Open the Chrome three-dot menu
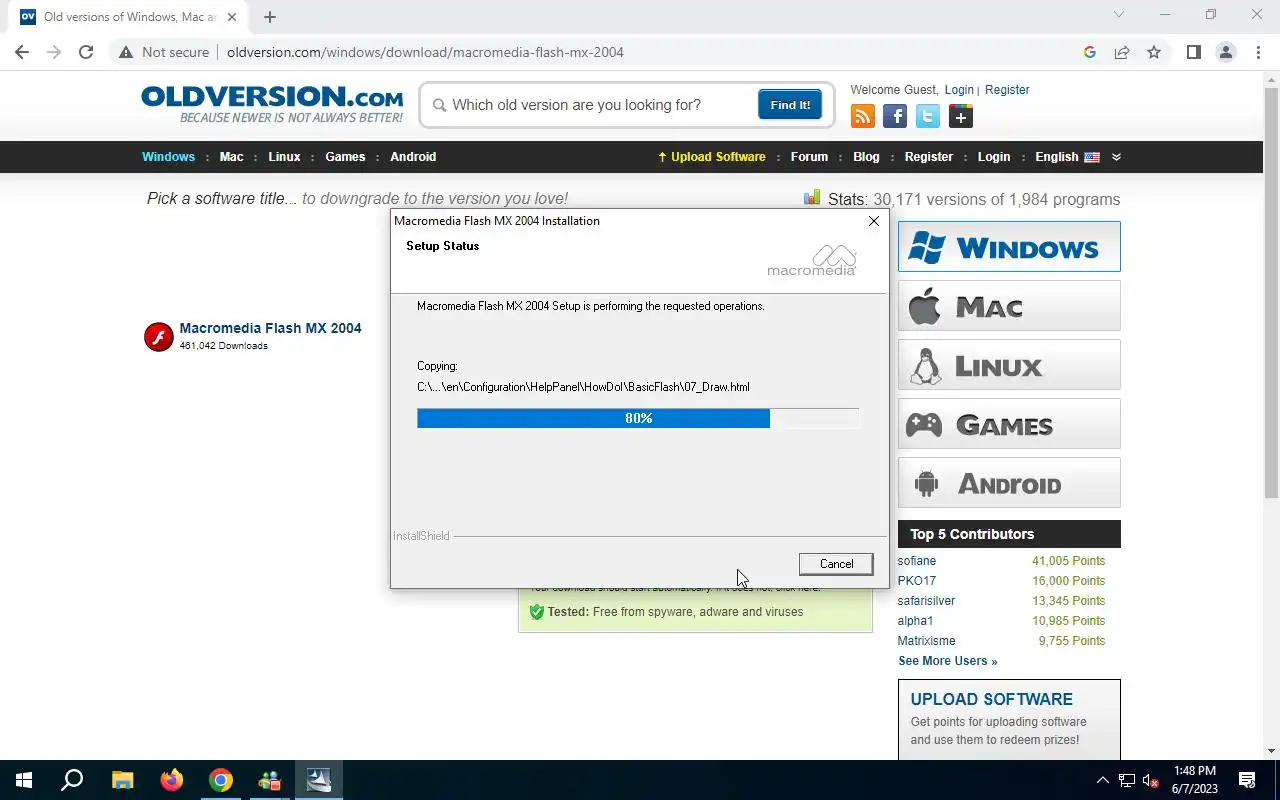Screen dimensions: 1280x800 pyautogui.click(x=1257, y=52)
